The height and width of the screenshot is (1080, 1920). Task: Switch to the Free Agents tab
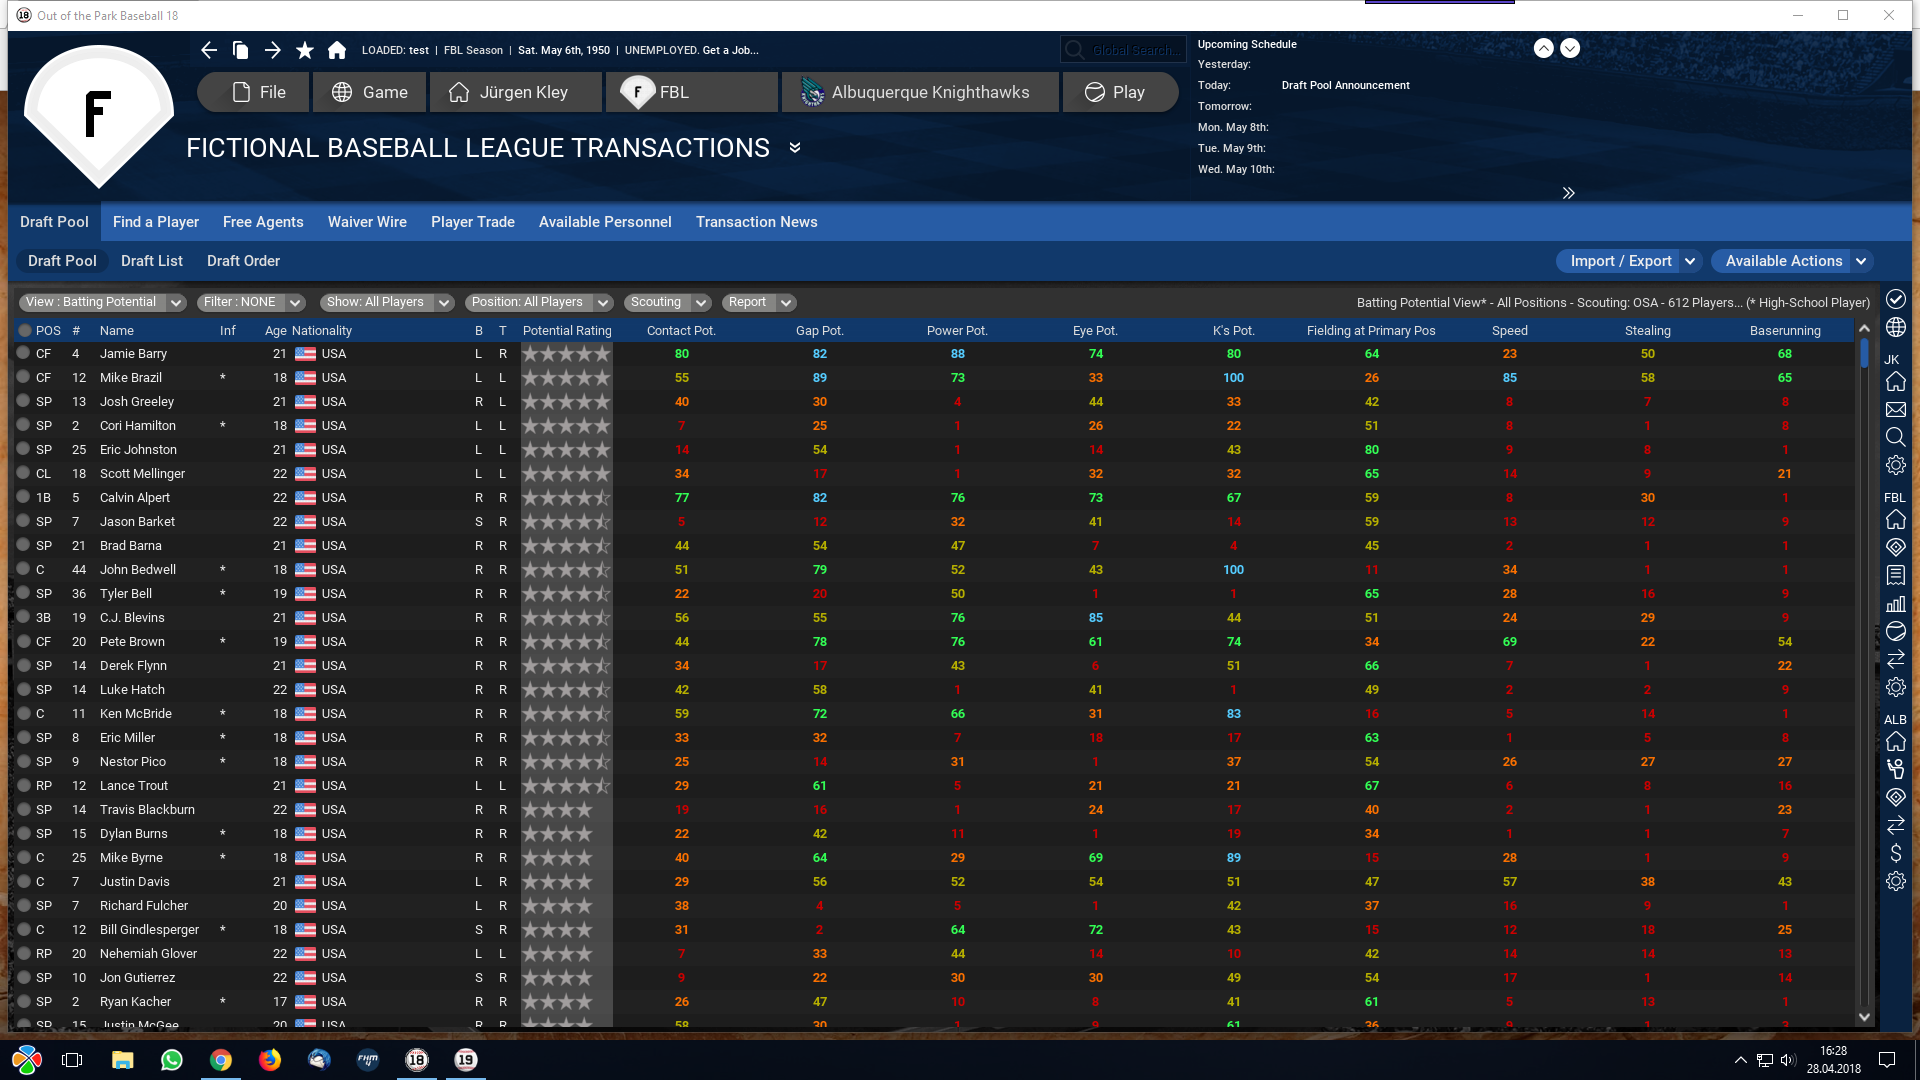(263, 222)
